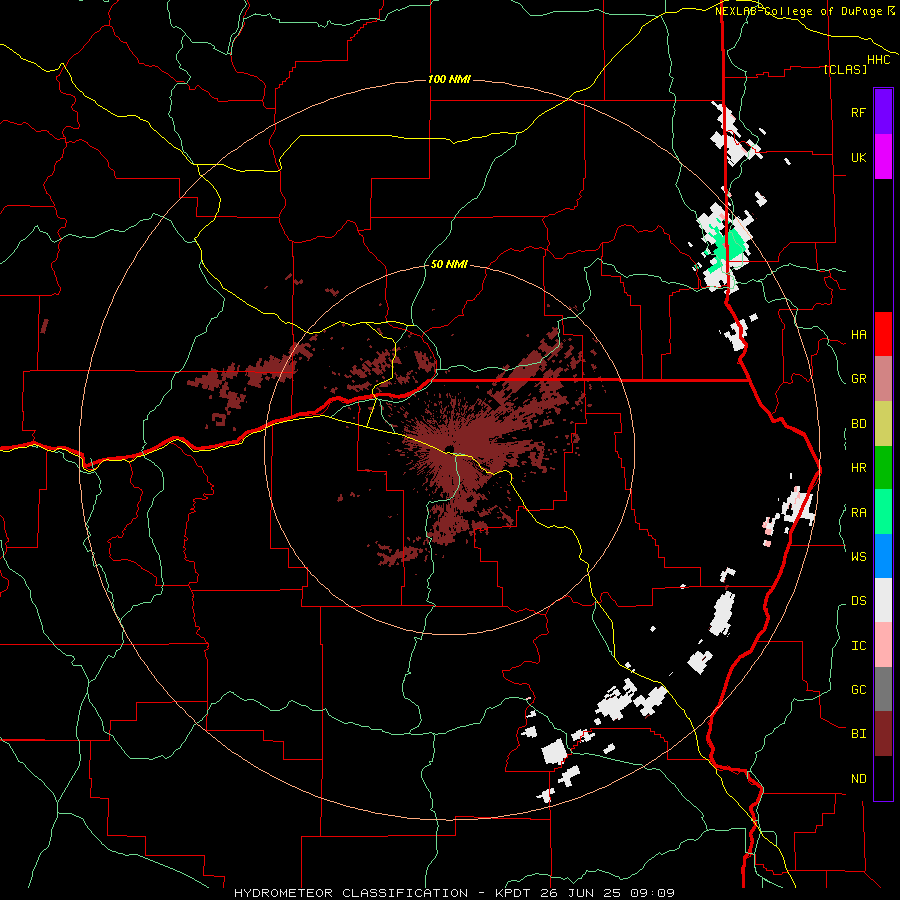
Task: Click the UK magenta legend swatch
Action: tap(883, 157)
